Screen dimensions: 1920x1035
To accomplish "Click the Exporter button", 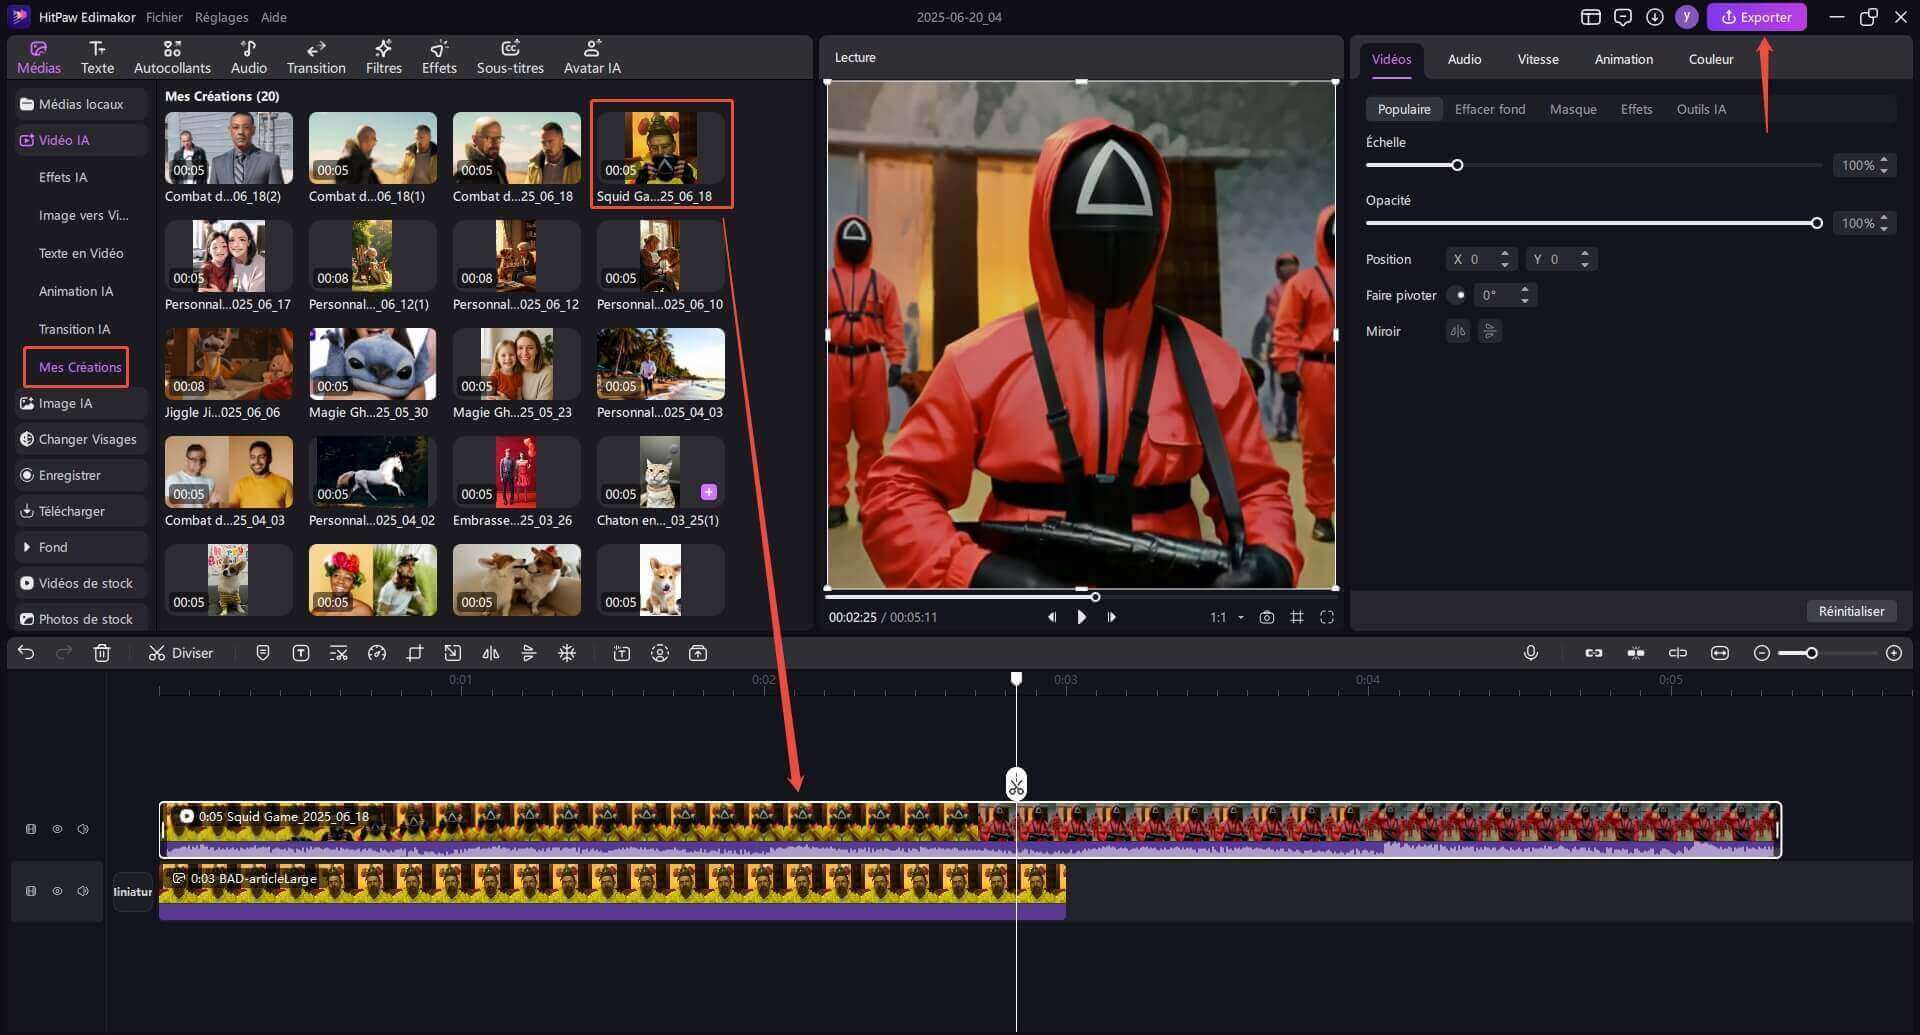I will (x=1757, y=17).
